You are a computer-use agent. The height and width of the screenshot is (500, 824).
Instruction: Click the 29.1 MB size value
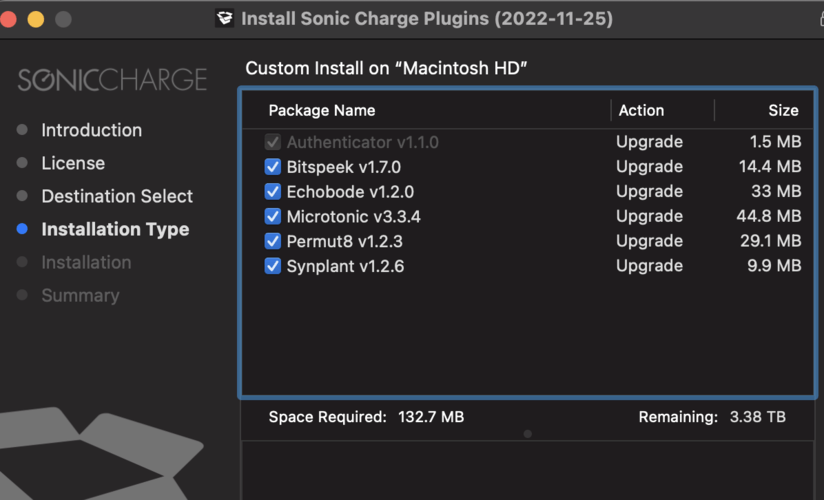[x=770, y=241]
